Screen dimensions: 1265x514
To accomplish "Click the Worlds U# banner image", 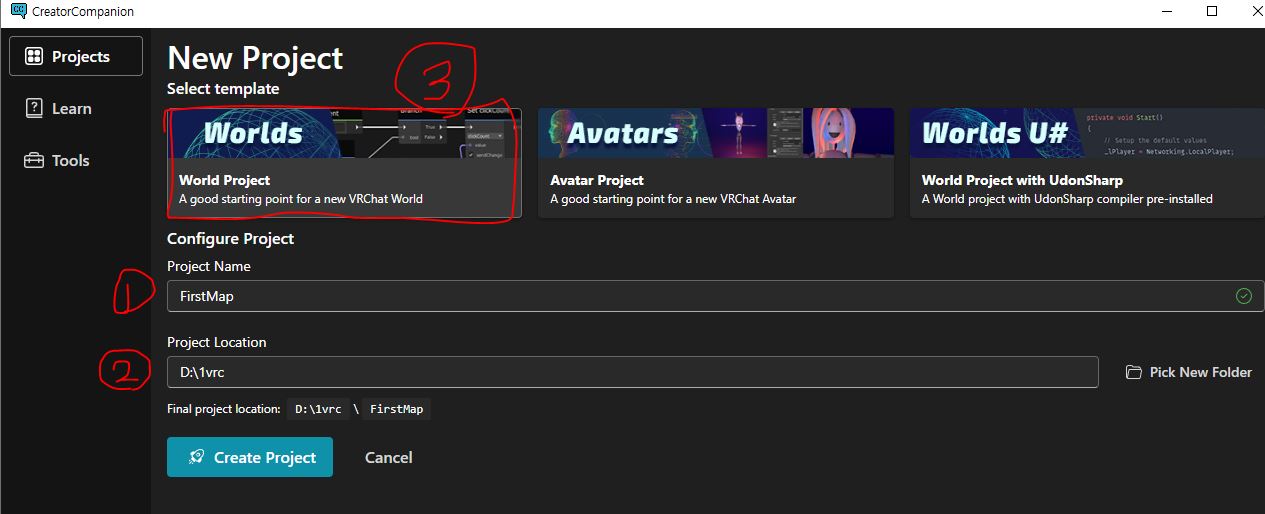I will point(1087,133).
